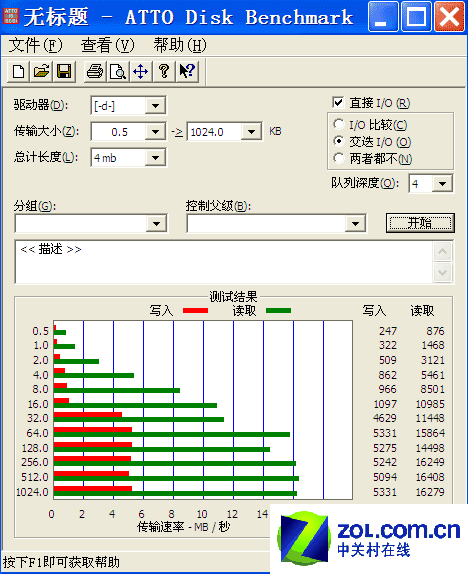
Task: Click the status bar text 按下F1即可获取帮助
Action: [x=61, y=562]
